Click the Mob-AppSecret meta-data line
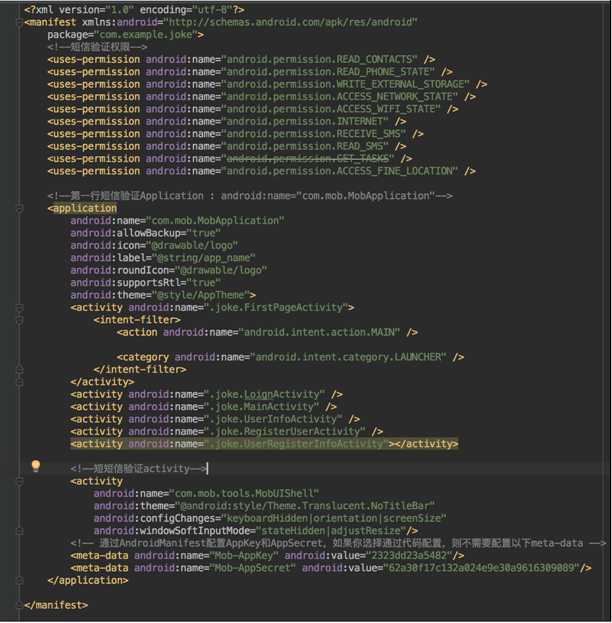Screen dimensions: 612x623 pos(331,568)
